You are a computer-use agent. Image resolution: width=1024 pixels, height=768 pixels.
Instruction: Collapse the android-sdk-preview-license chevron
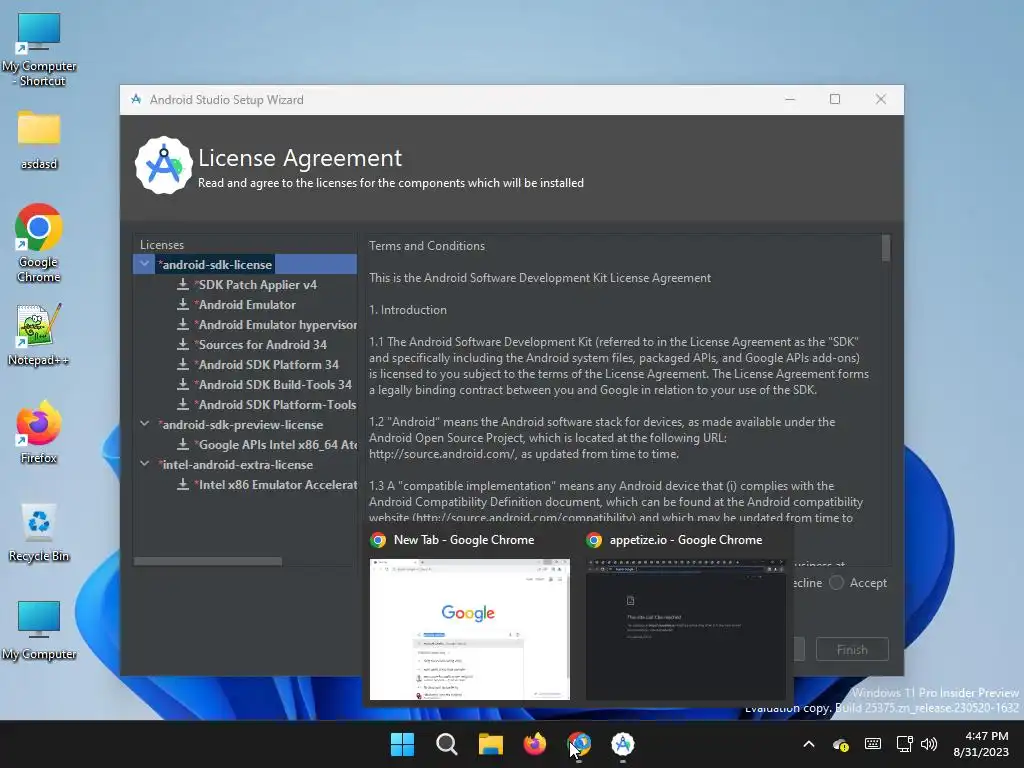(x=144, y=424)
